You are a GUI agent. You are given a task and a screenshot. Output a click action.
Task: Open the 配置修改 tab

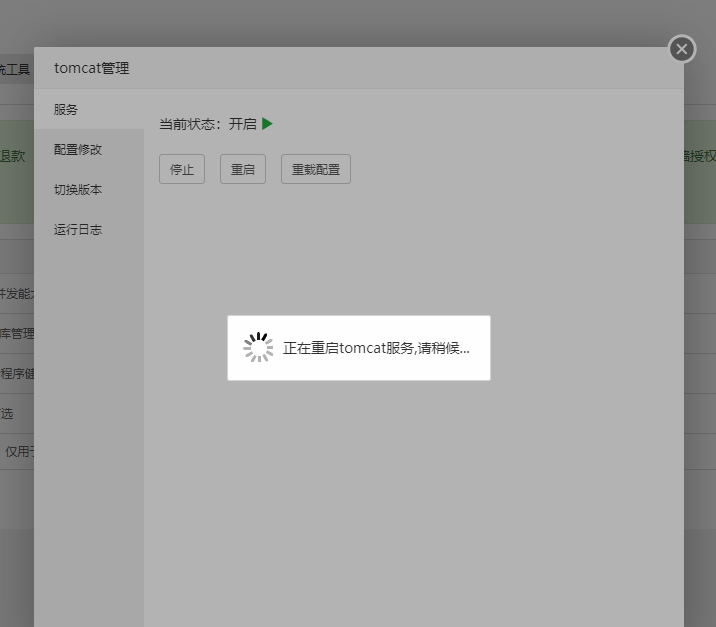(x=89, y=149)
